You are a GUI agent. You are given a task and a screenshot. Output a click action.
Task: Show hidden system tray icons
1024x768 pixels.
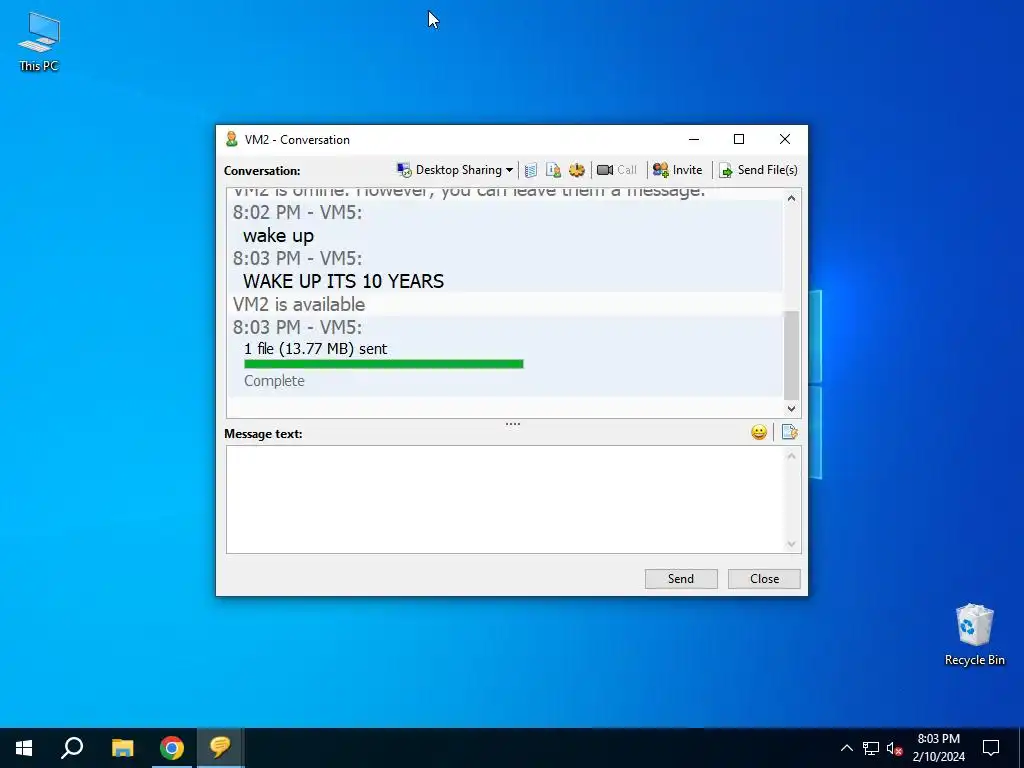click(846, 748)
